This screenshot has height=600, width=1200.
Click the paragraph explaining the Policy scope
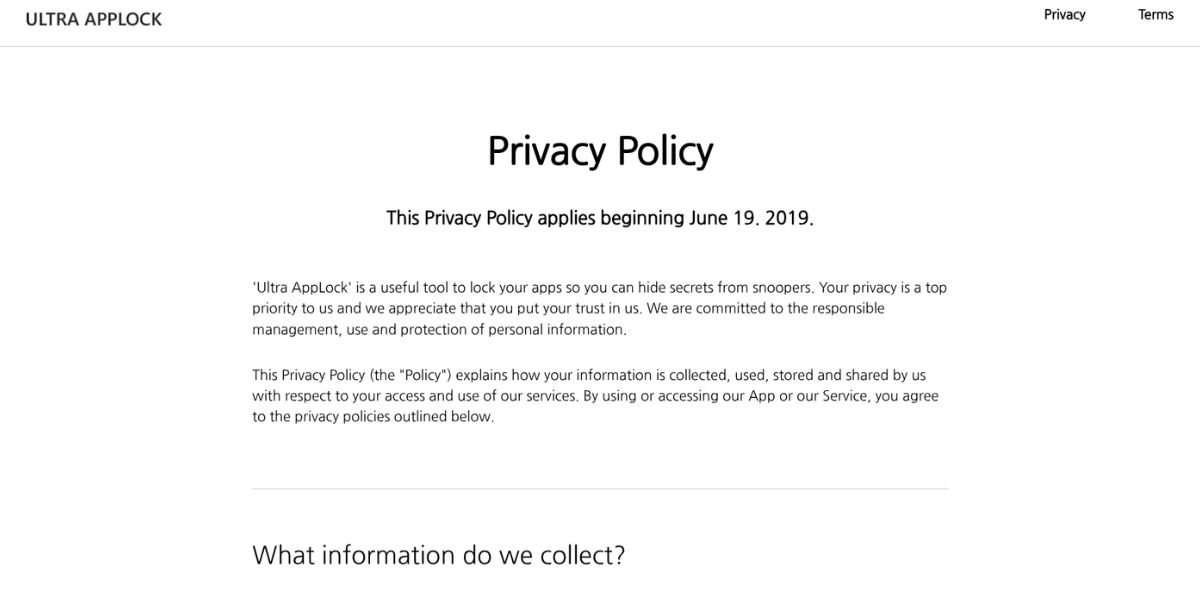pyautogui.click(x=596, y=395)
